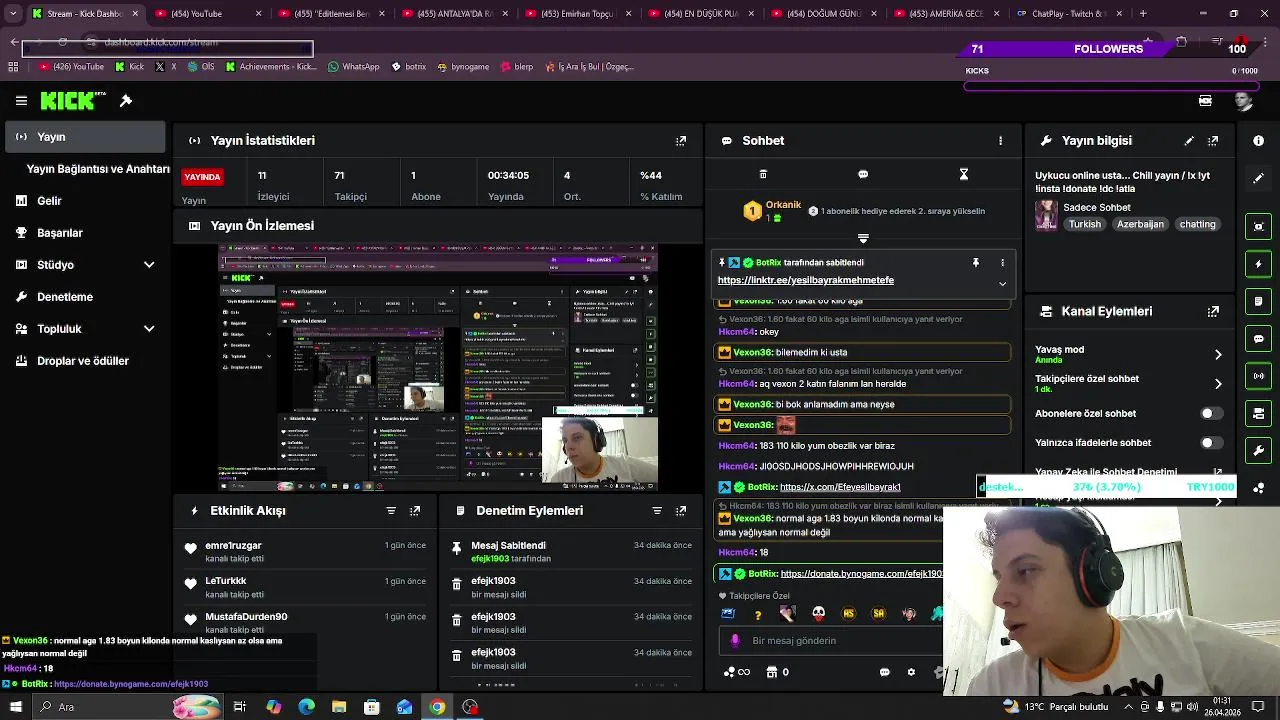The width and height of the screenshot is (1280, 720).
Task: Open Microsoft Edge from the taskbar
Action: 306,707
